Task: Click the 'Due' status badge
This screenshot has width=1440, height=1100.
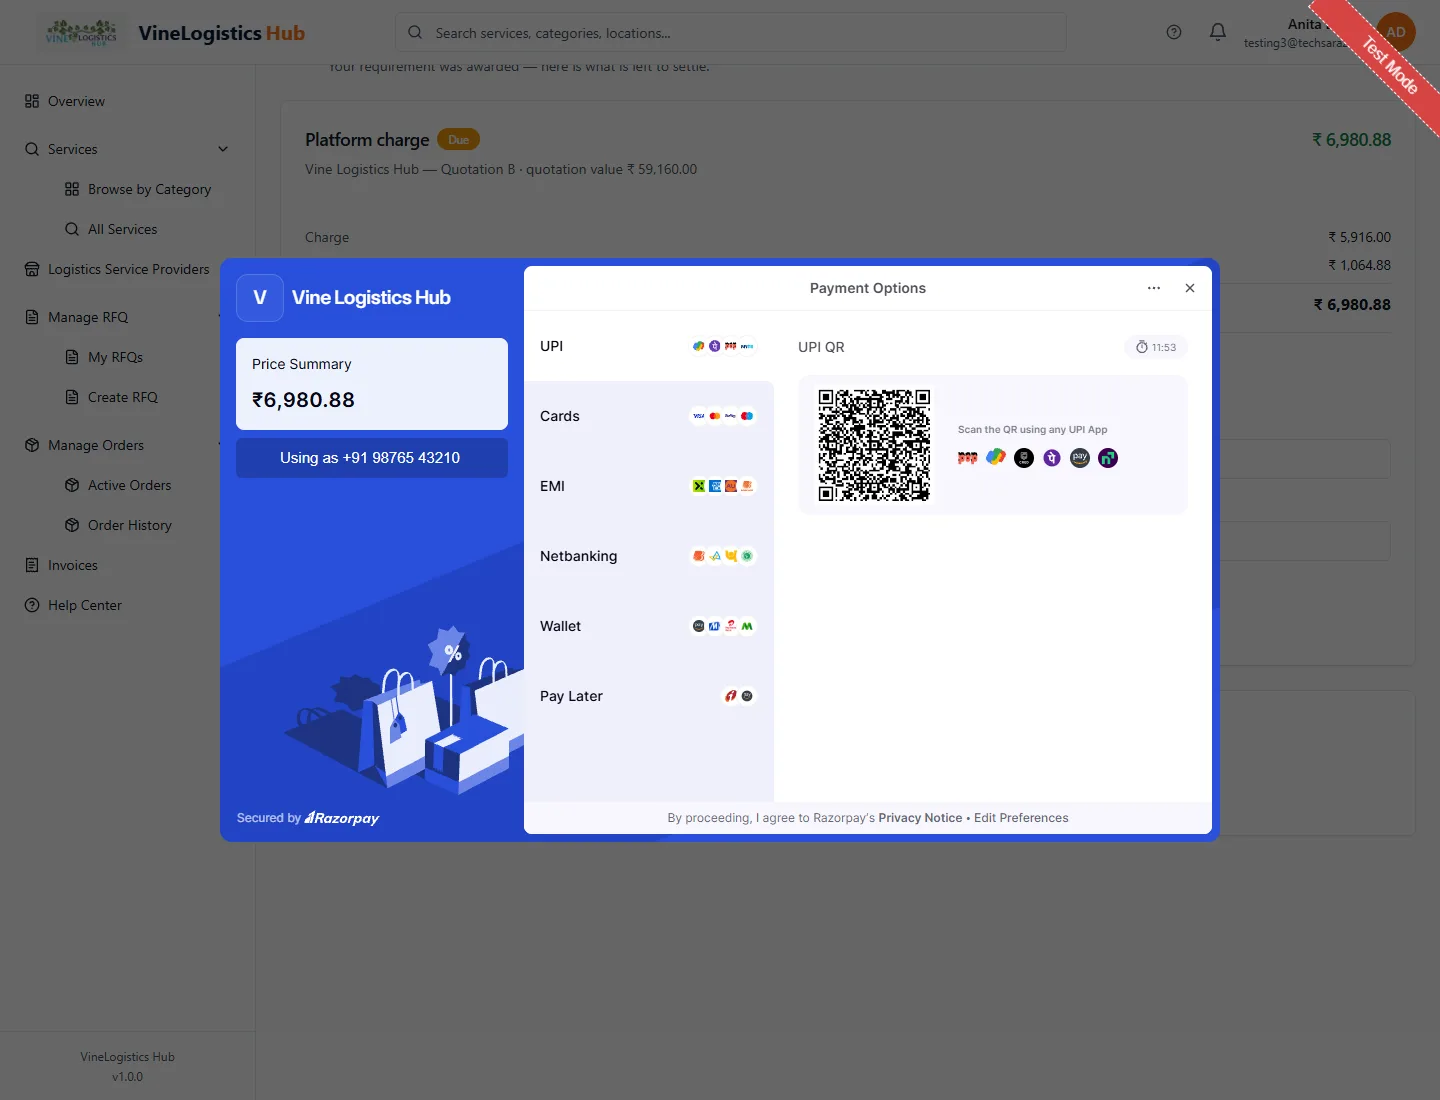Action: [x=459, y=140]
